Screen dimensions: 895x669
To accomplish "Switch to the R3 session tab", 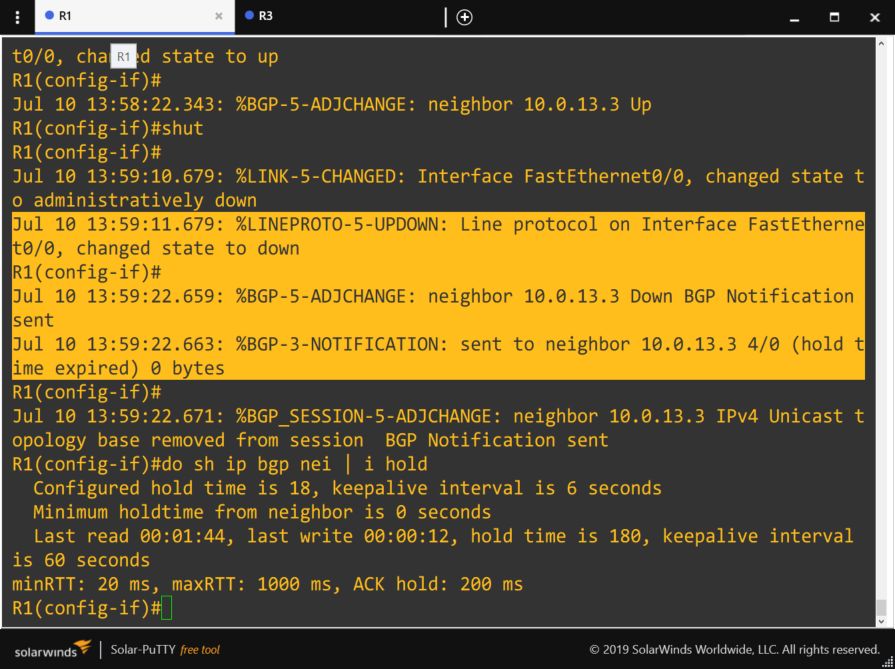I will tap(266, 16).
